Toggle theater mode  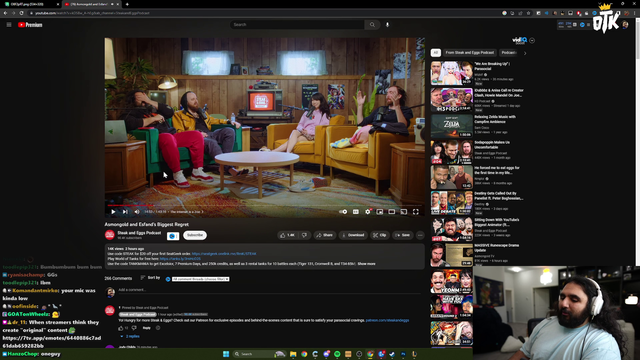[391, 211]
